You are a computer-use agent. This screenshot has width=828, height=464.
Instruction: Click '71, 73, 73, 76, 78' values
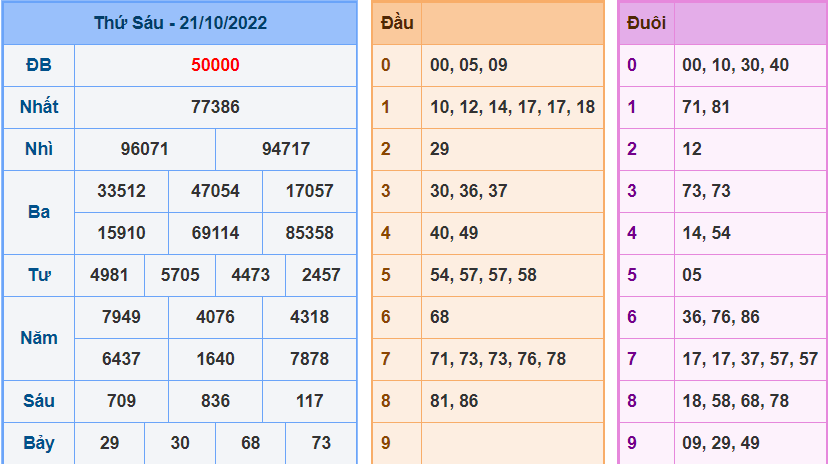(498, 359)
